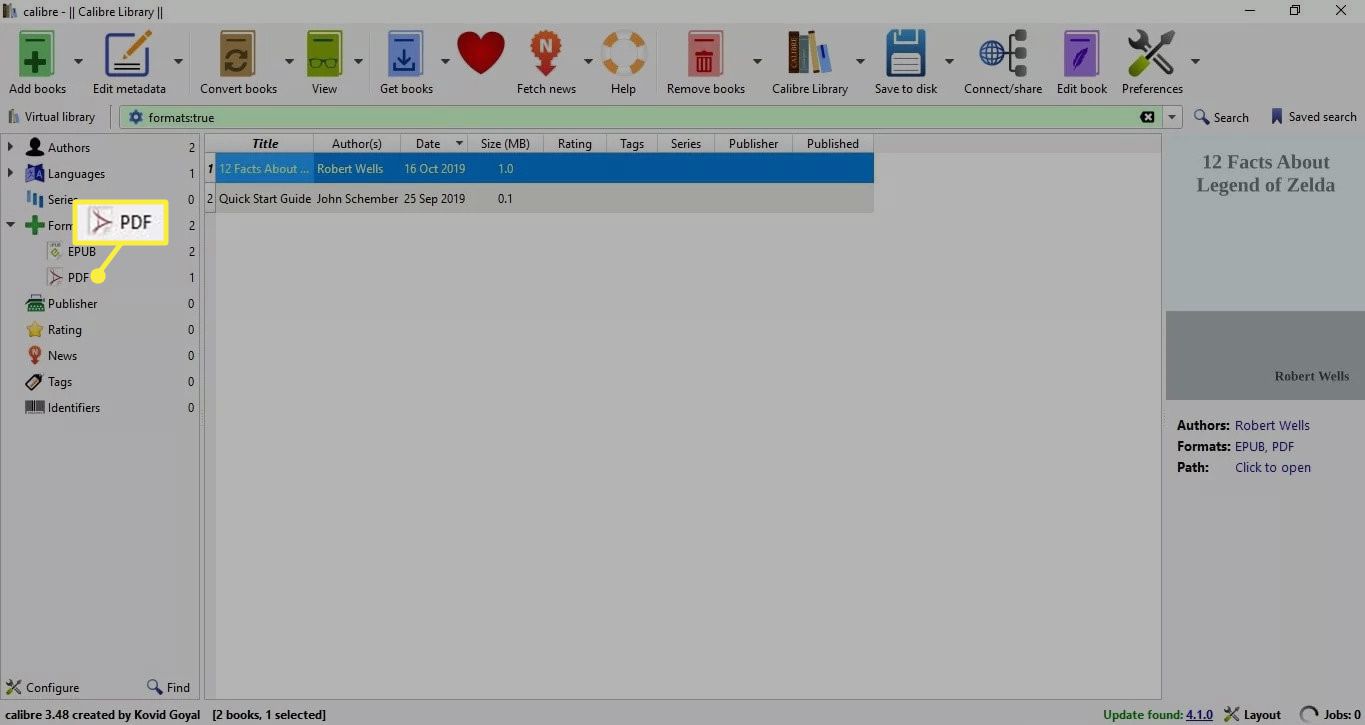This screenshot has width=1365, height=725.
Task: Click the Get books icon
Action: [406, 53]
